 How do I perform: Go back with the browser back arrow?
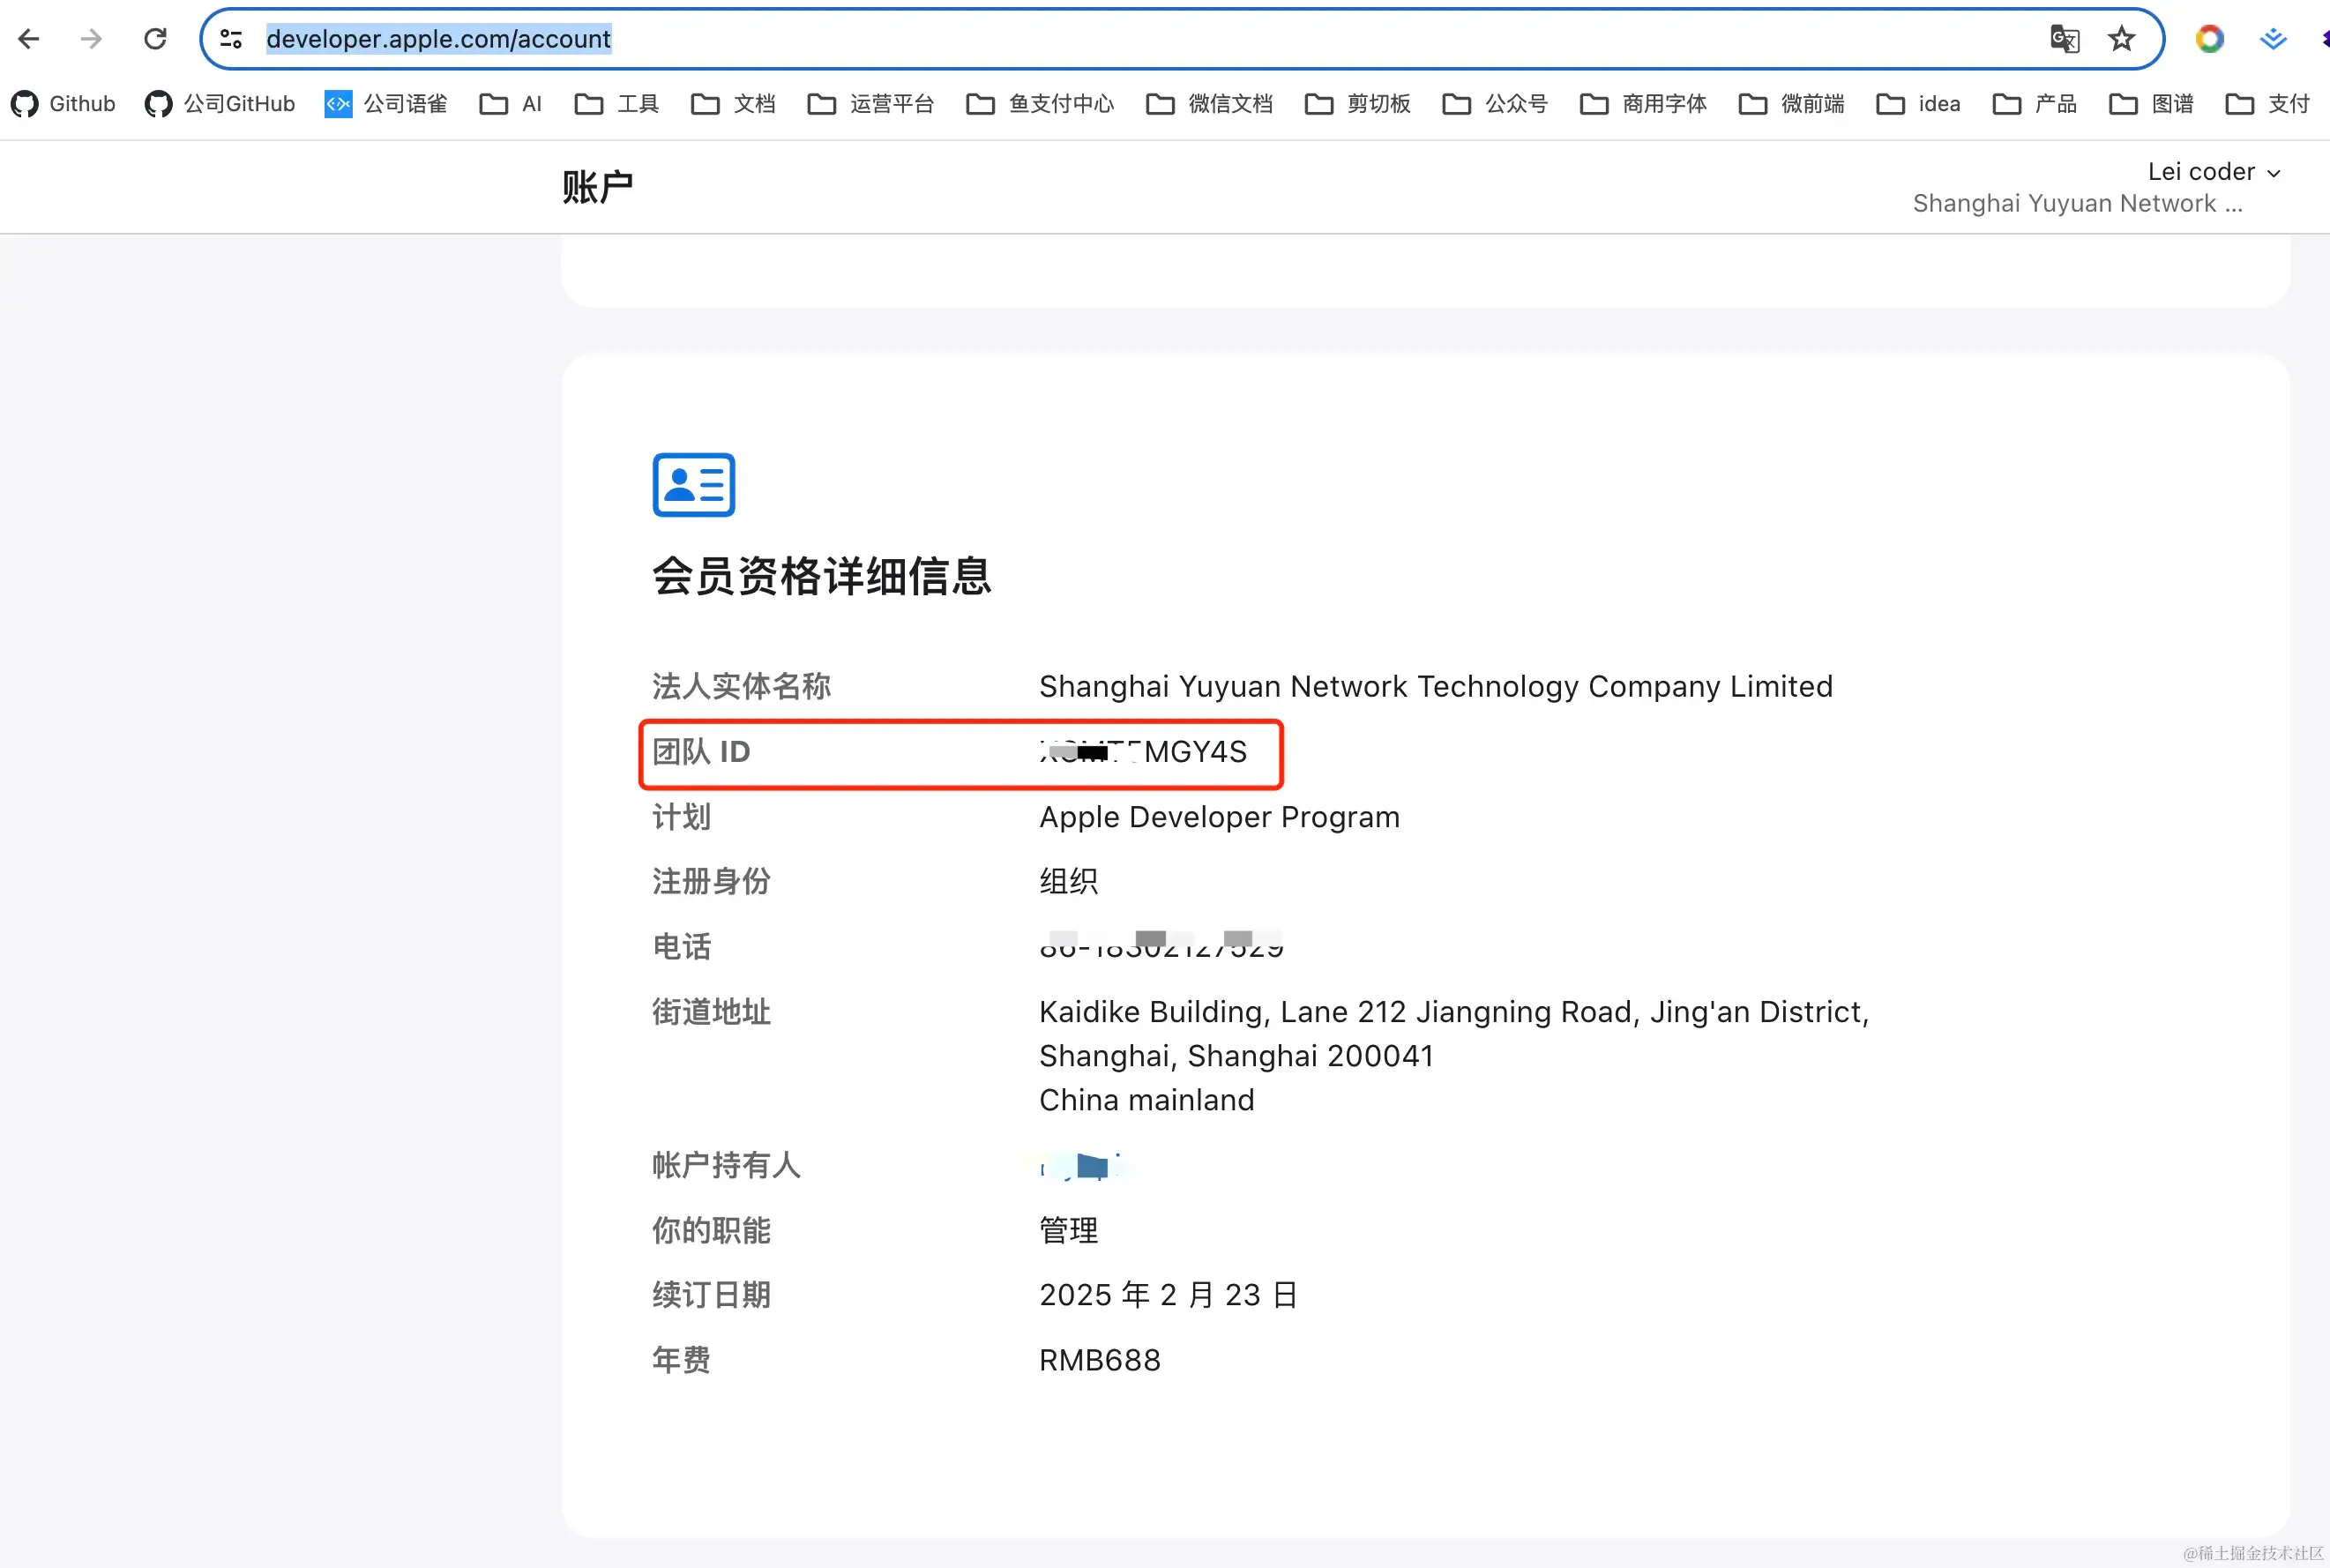29,39
